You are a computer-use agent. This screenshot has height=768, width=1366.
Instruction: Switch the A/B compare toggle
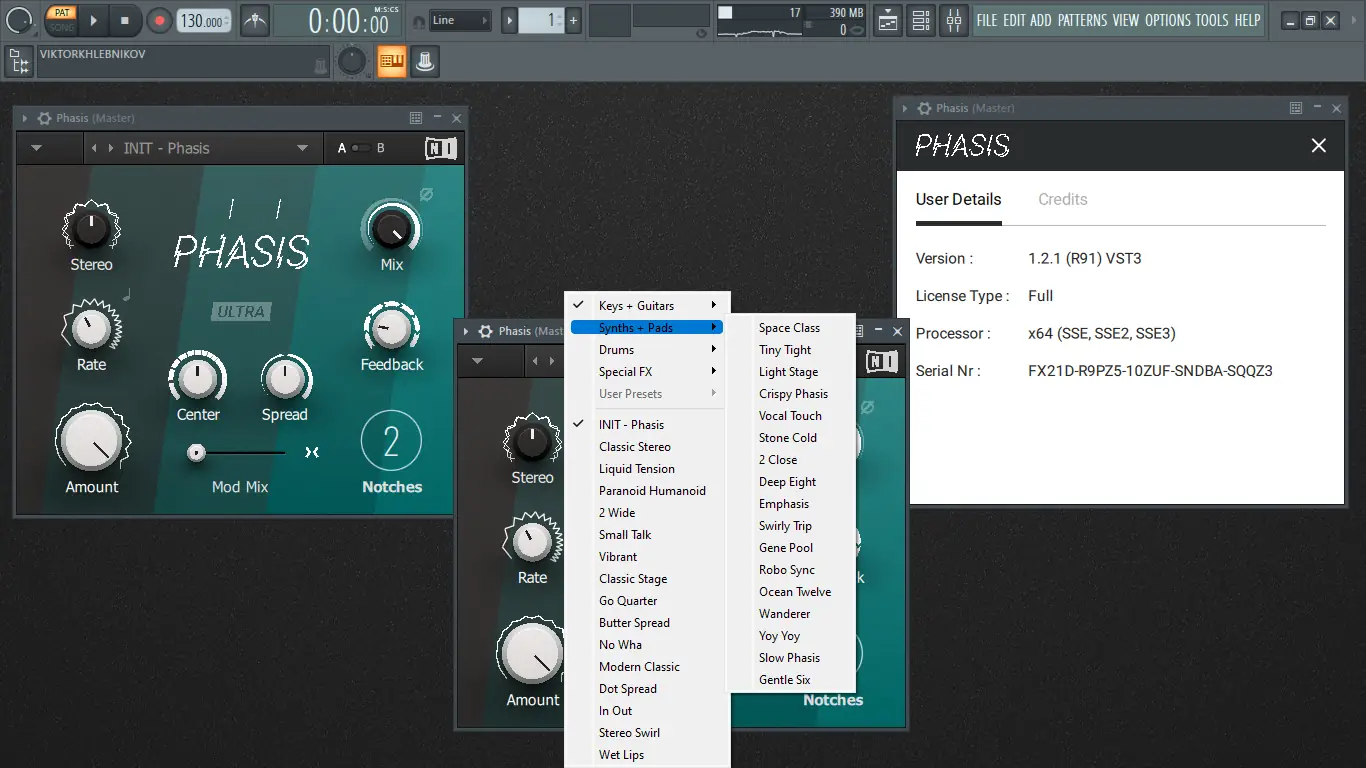point(361,148)
